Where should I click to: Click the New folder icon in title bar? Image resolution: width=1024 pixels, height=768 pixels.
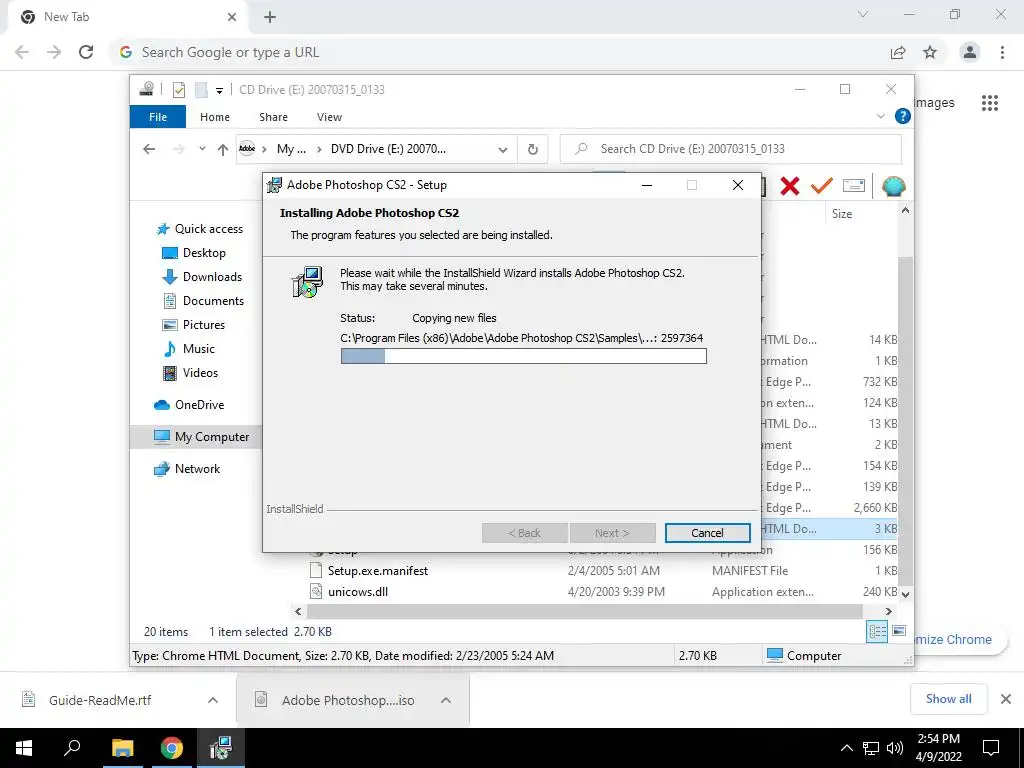tap(201, 89)
